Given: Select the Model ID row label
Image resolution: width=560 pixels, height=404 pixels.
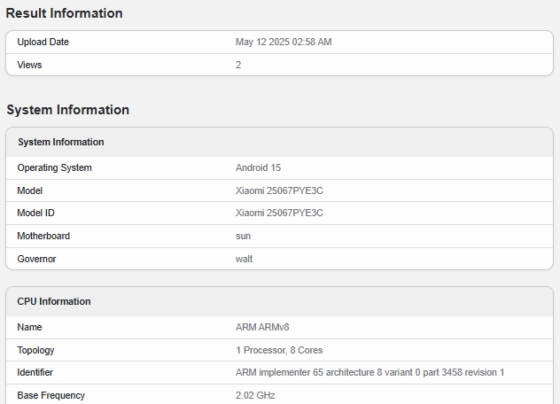Looking at the screenshot, I should click(x=36, y=213).
